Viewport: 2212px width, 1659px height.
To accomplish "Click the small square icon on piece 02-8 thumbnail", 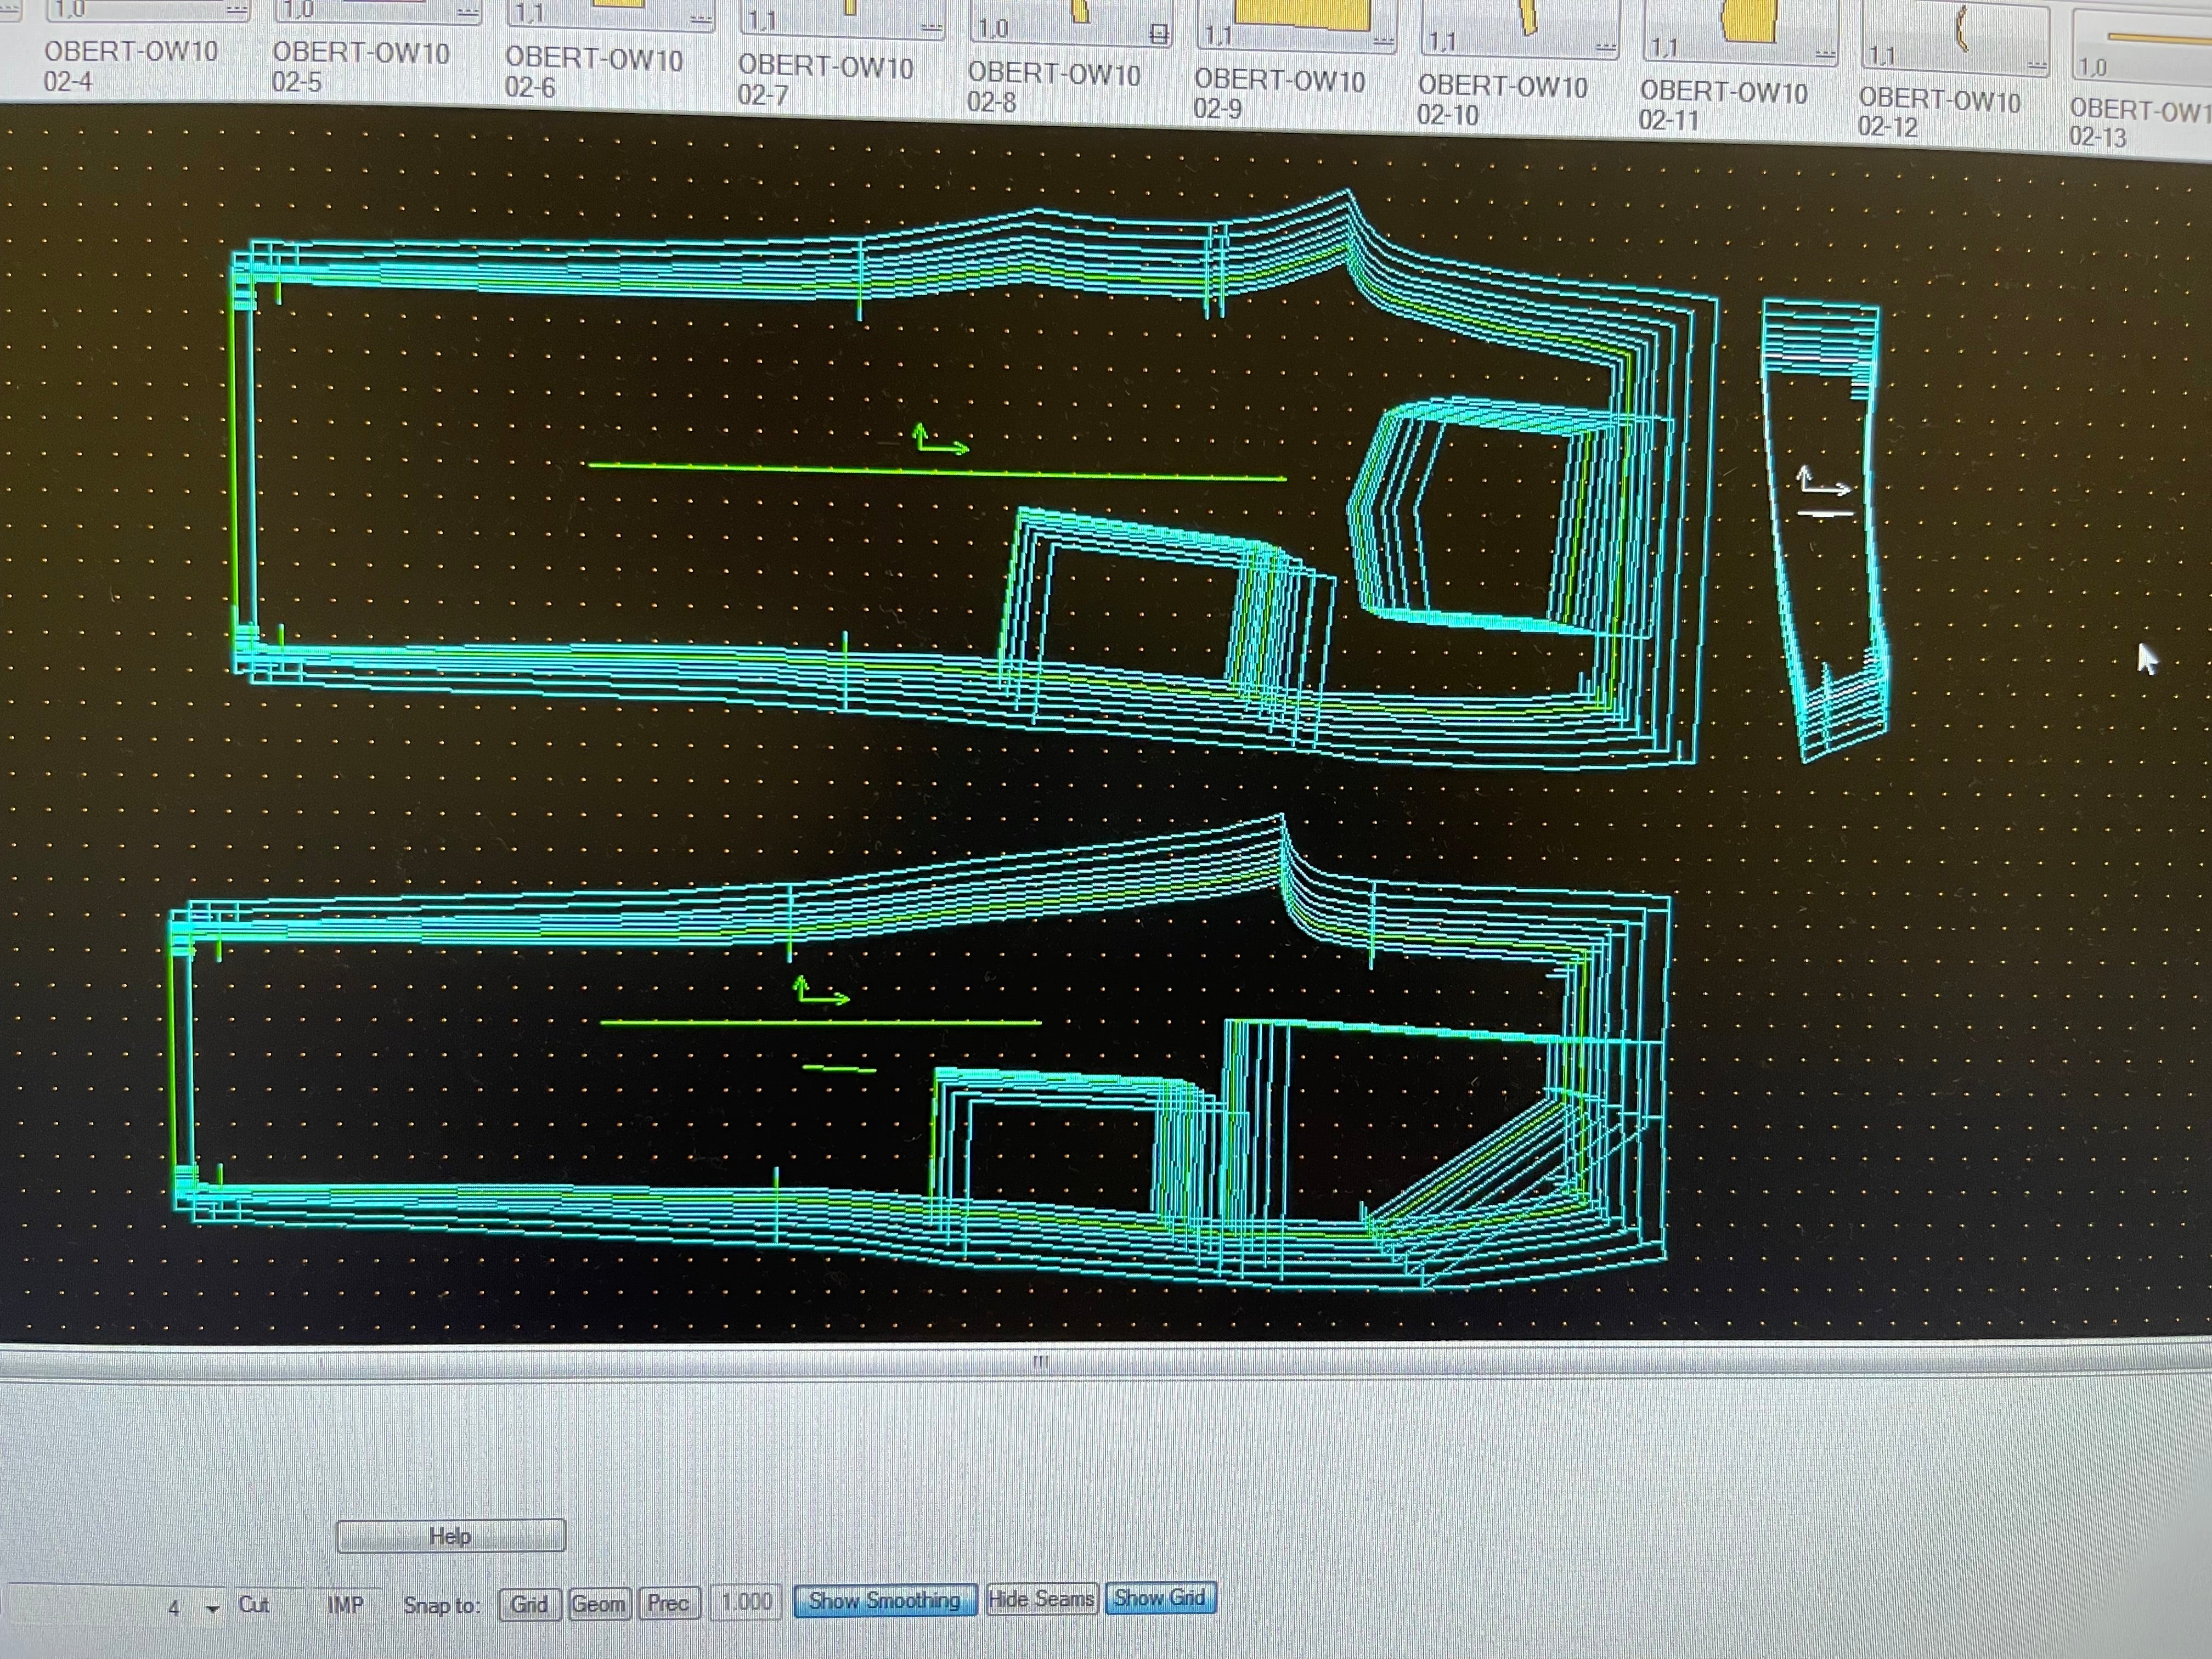I will pyautogui.click(x=1158, y=35).
